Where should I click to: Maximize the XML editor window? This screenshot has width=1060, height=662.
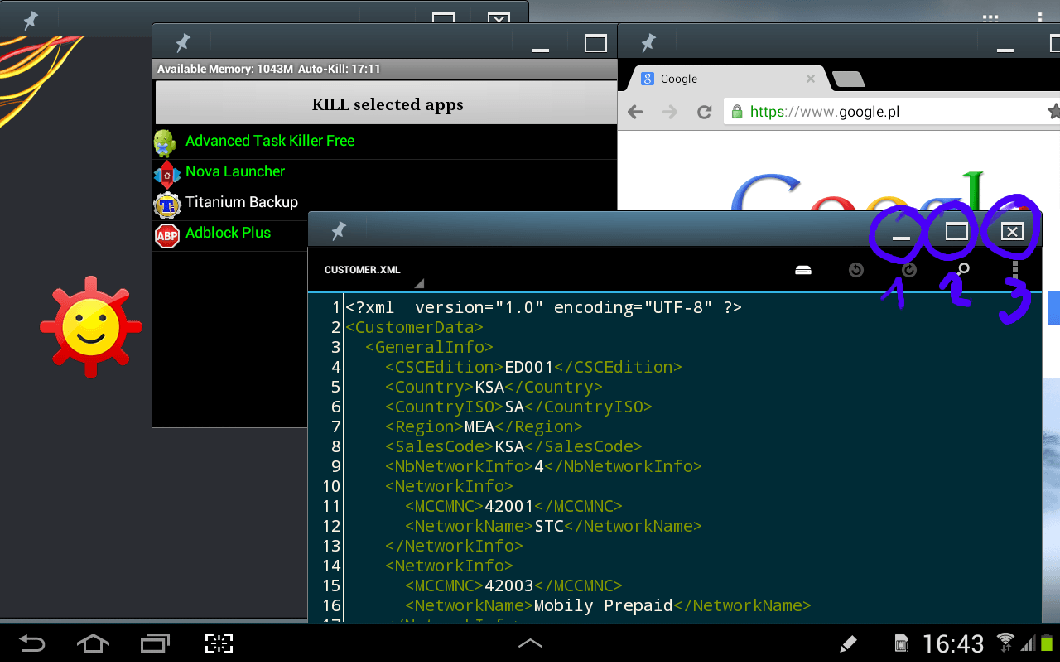(x=956, y=231)
